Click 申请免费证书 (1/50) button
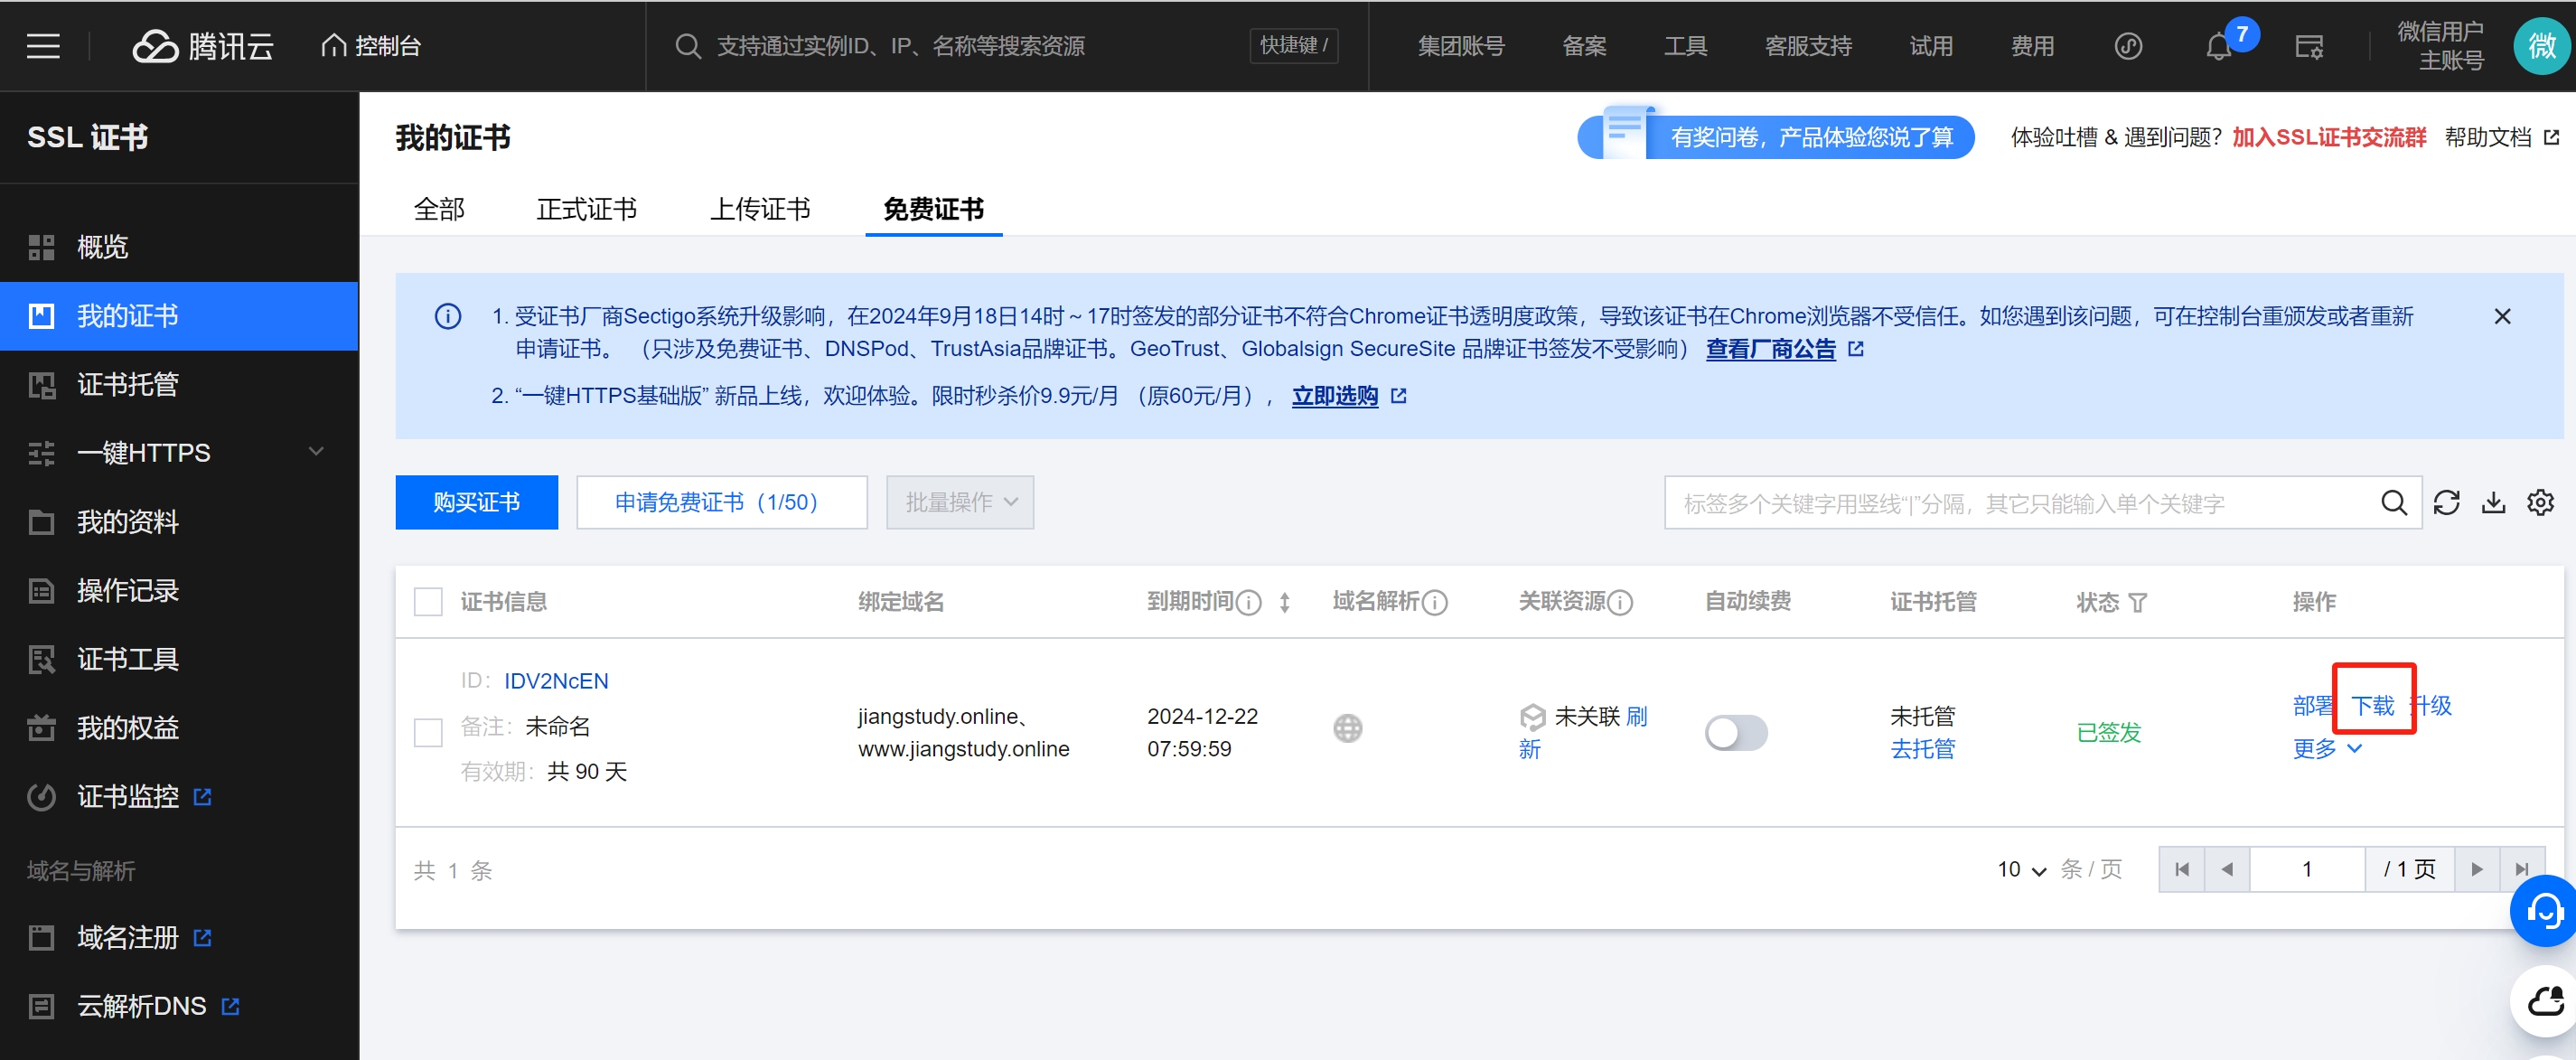 pyautogui.click(x=721, y=502)
